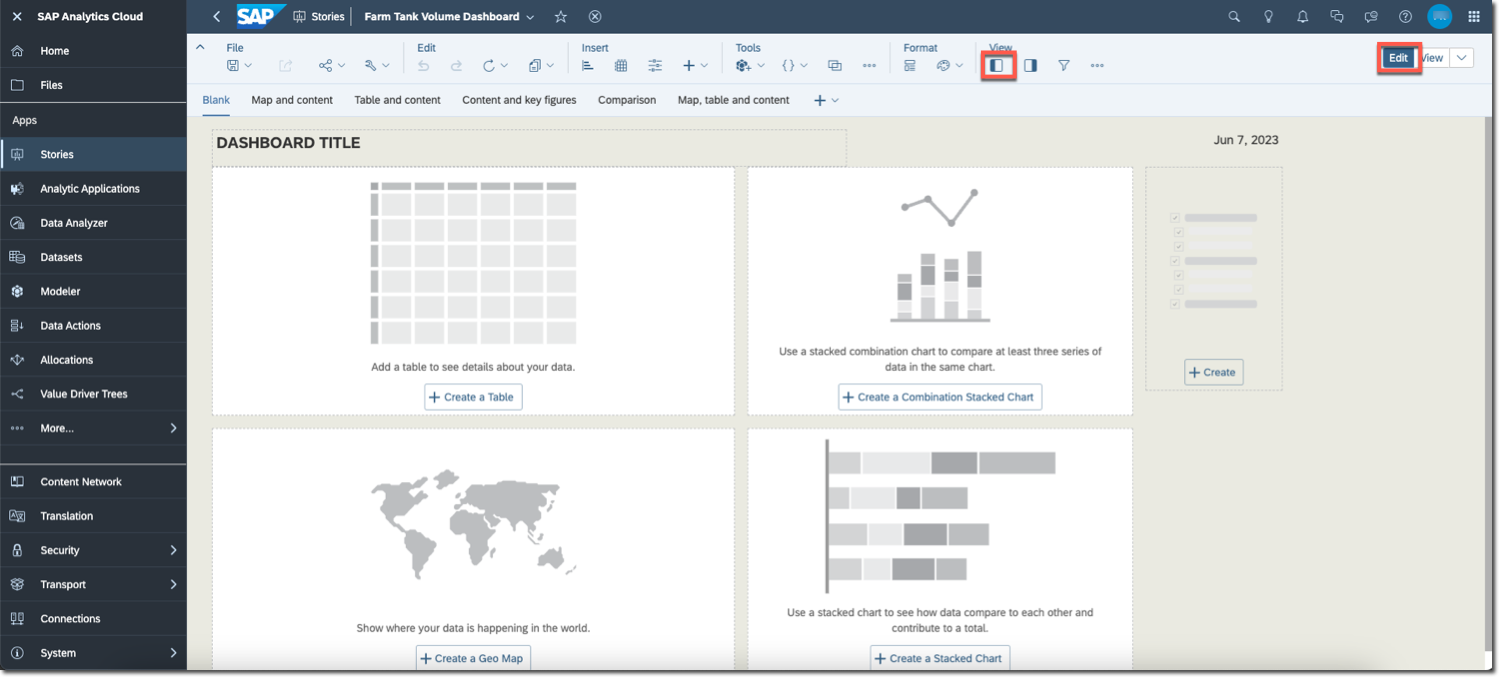
Task: Open the search magnifier in the header
Action: (x=1234, y=17)
